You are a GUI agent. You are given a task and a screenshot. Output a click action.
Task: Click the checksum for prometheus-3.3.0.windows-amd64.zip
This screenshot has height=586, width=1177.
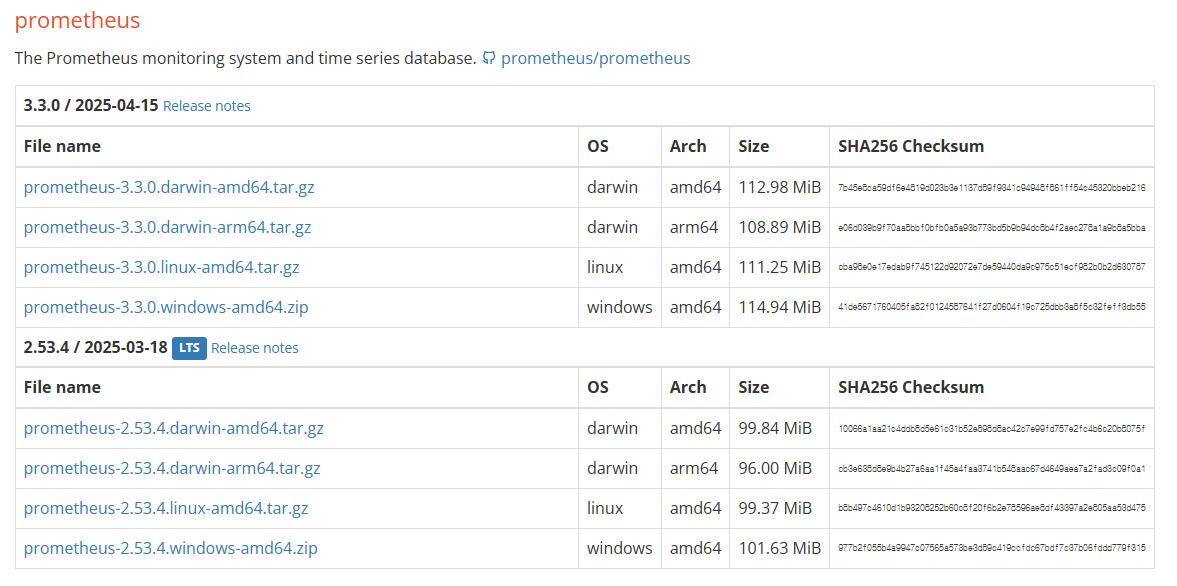click(992, 308)
